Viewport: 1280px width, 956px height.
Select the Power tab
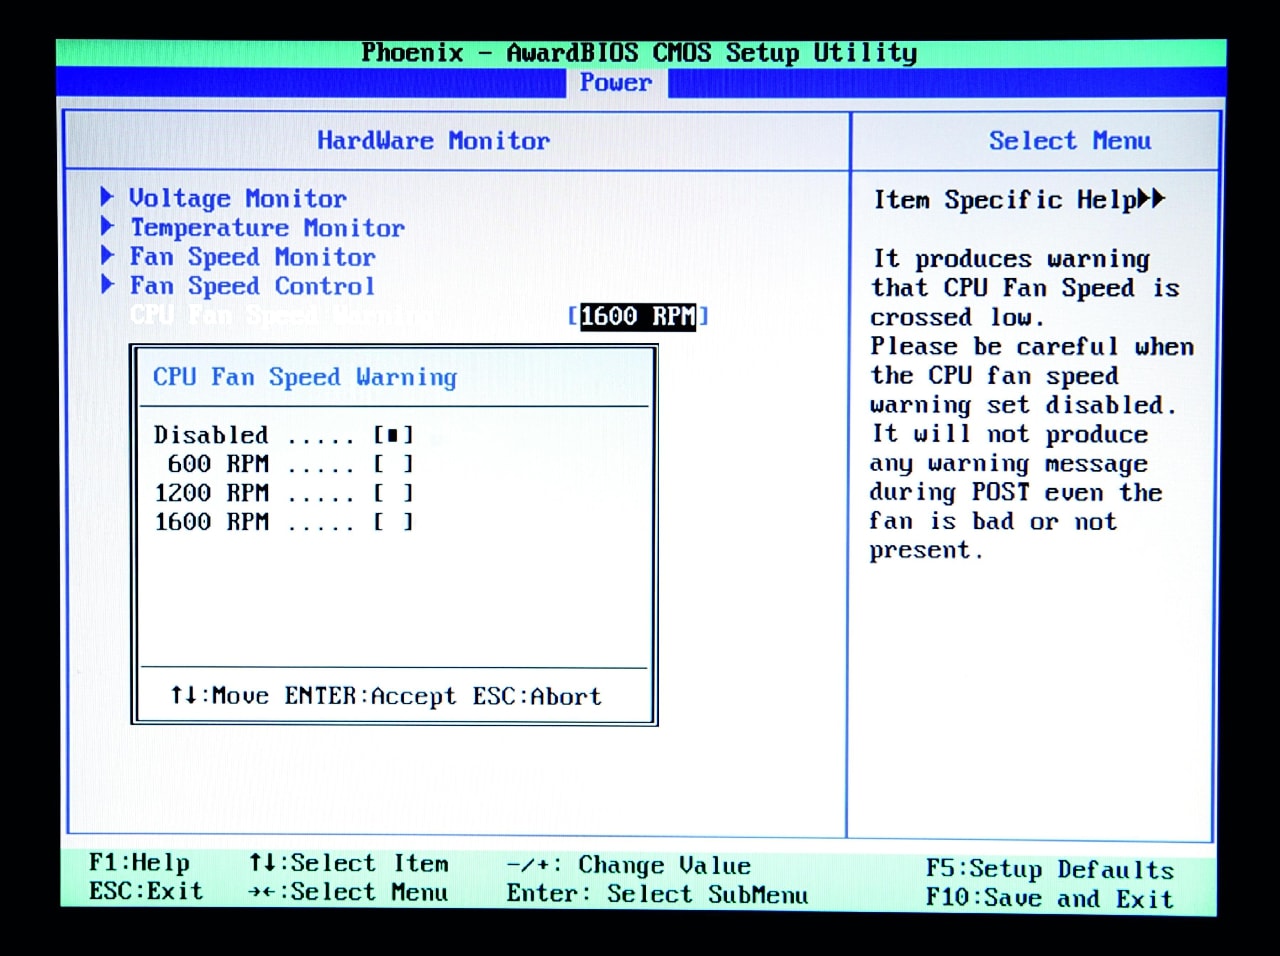616,83
